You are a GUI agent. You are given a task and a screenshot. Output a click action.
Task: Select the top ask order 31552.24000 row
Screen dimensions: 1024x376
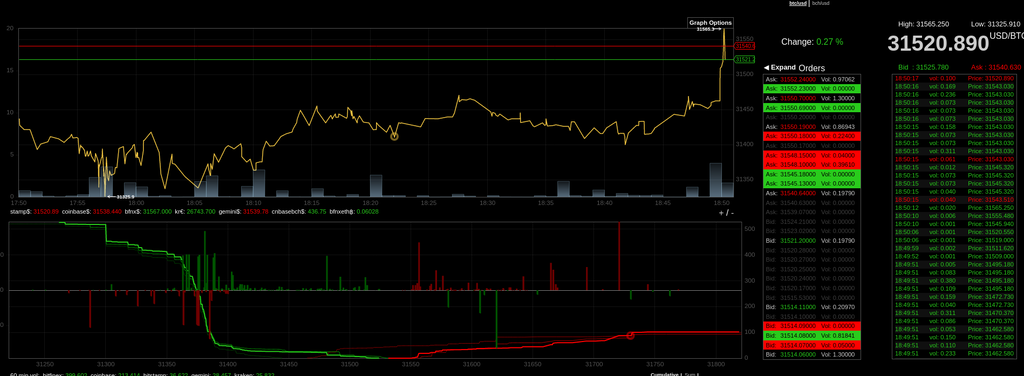click(812, 79)
